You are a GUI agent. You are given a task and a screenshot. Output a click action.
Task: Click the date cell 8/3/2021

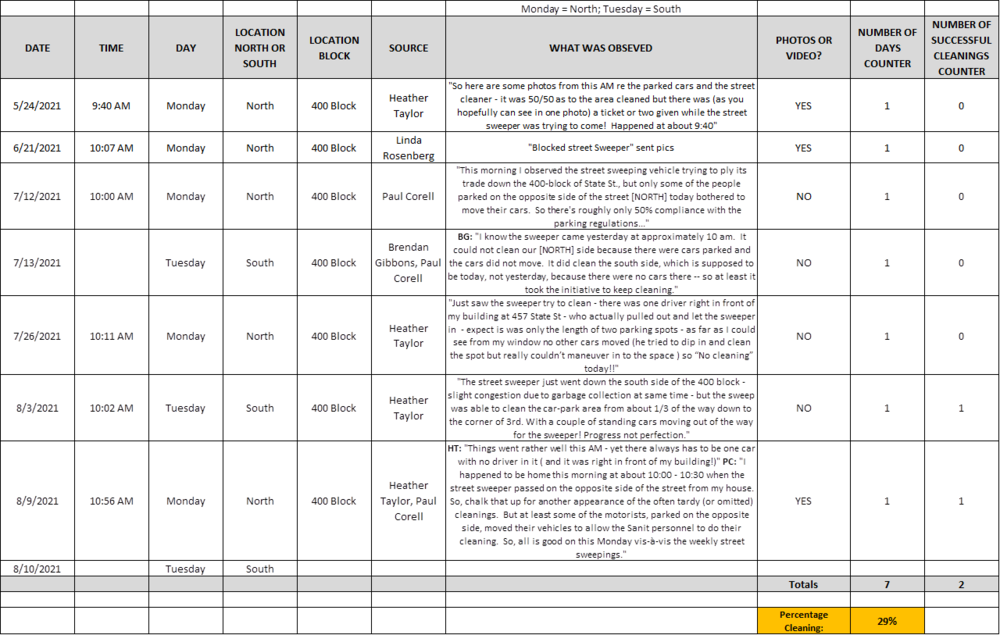click(37, 408)
